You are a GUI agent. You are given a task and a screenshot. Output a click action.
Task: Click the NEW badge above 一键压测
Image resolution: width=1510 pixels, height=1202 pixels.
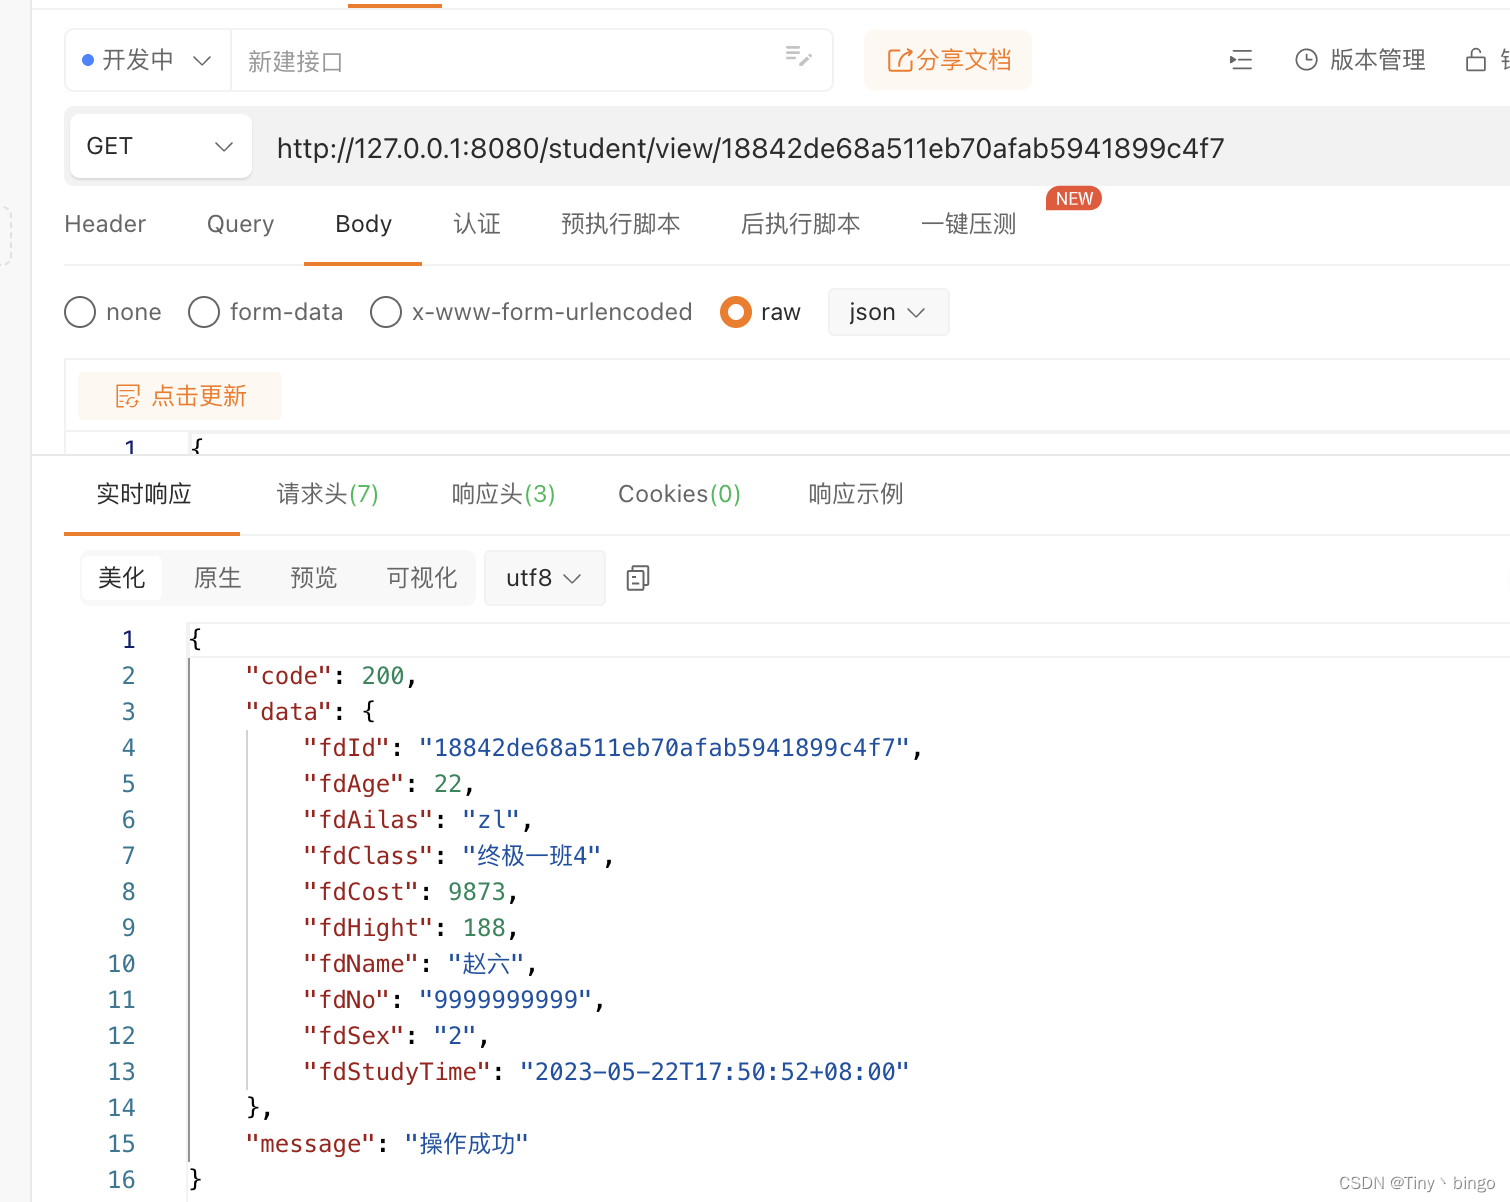point(1074,198)
